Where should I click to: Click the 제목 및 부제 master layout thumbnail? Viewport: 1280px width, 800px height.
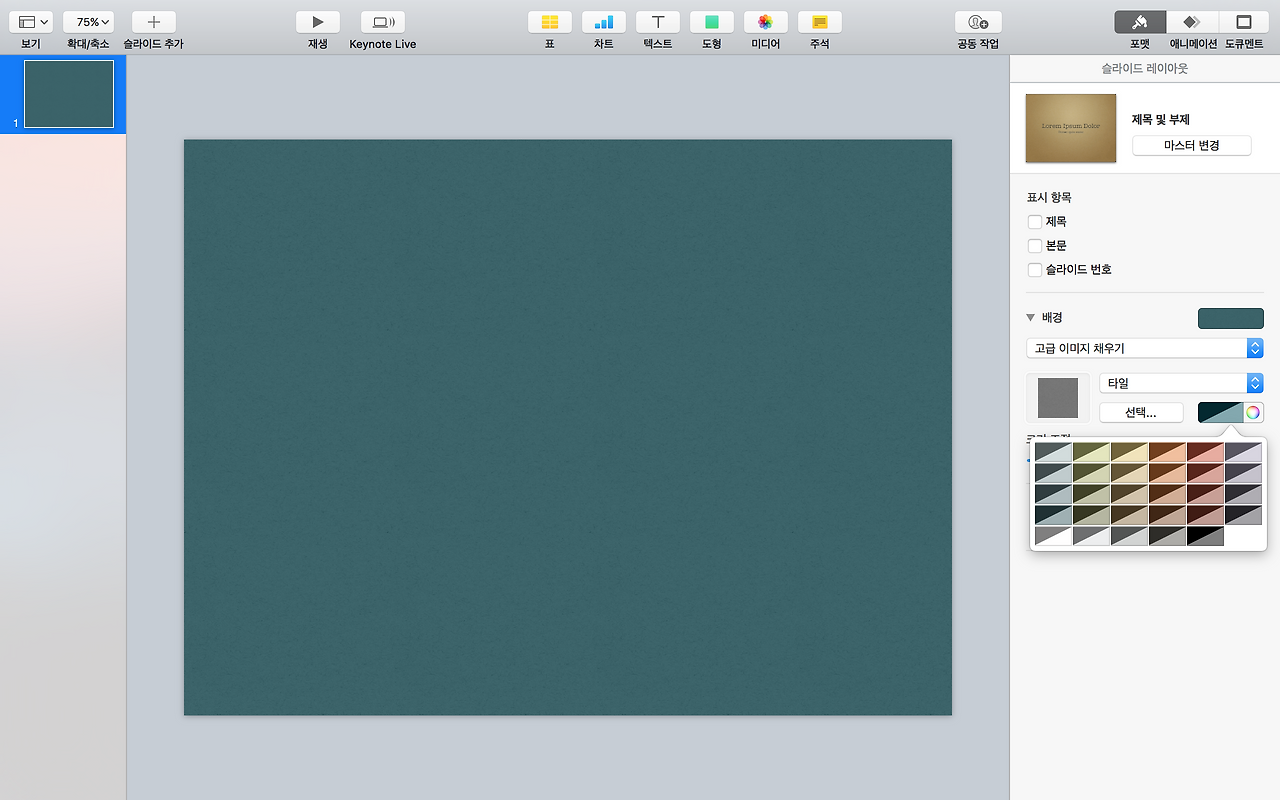coord(1071,128)
